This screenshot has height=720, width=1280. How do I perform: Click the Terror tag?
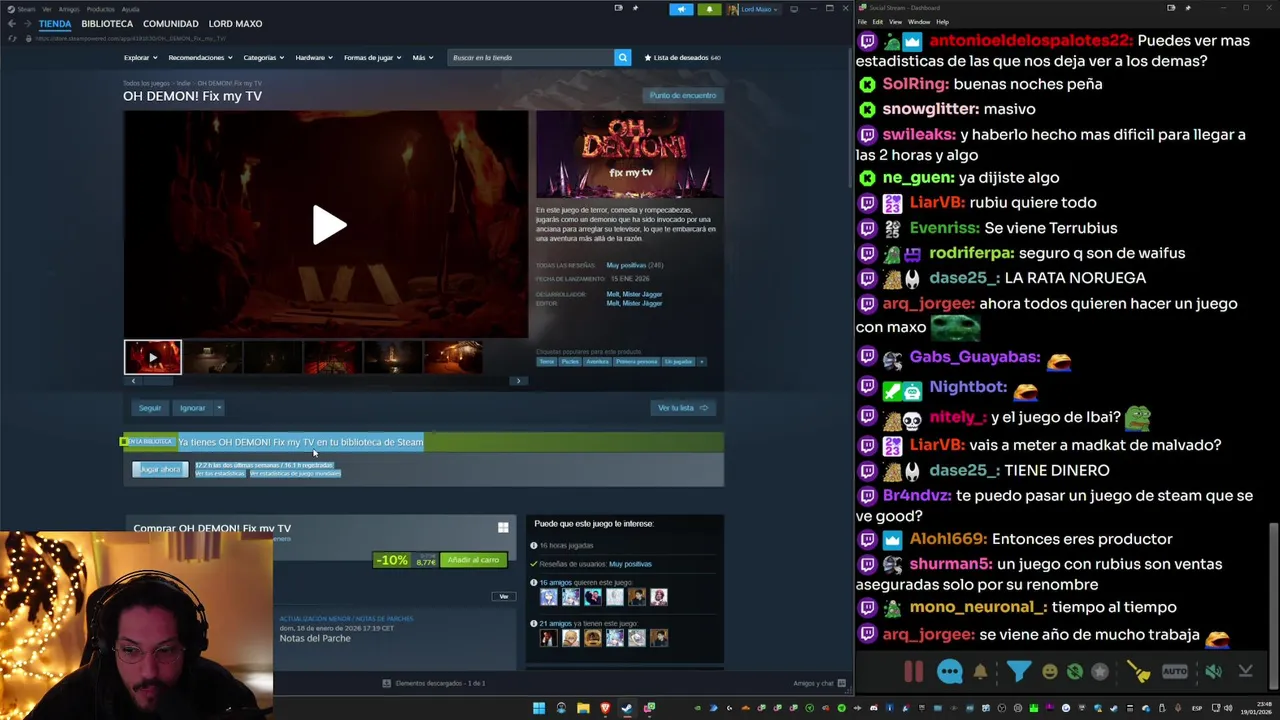coord(547,362)
